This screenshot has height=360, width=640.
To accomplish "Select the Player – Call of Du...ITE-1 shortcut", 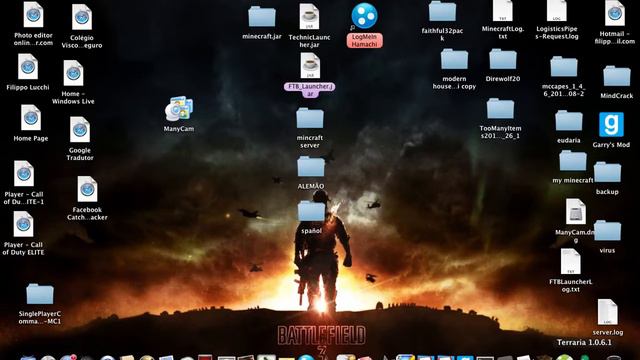I will click(x=24, y=173).
